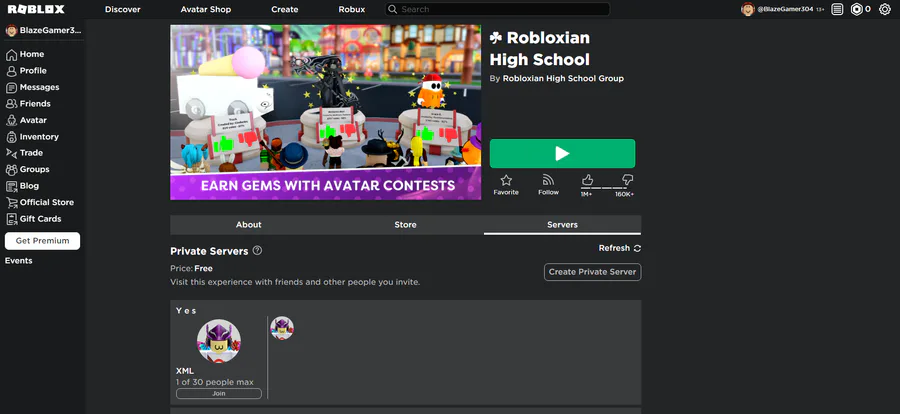Click the search magnifier icon
Screen dimensions: 900x414
pos(393,9)
